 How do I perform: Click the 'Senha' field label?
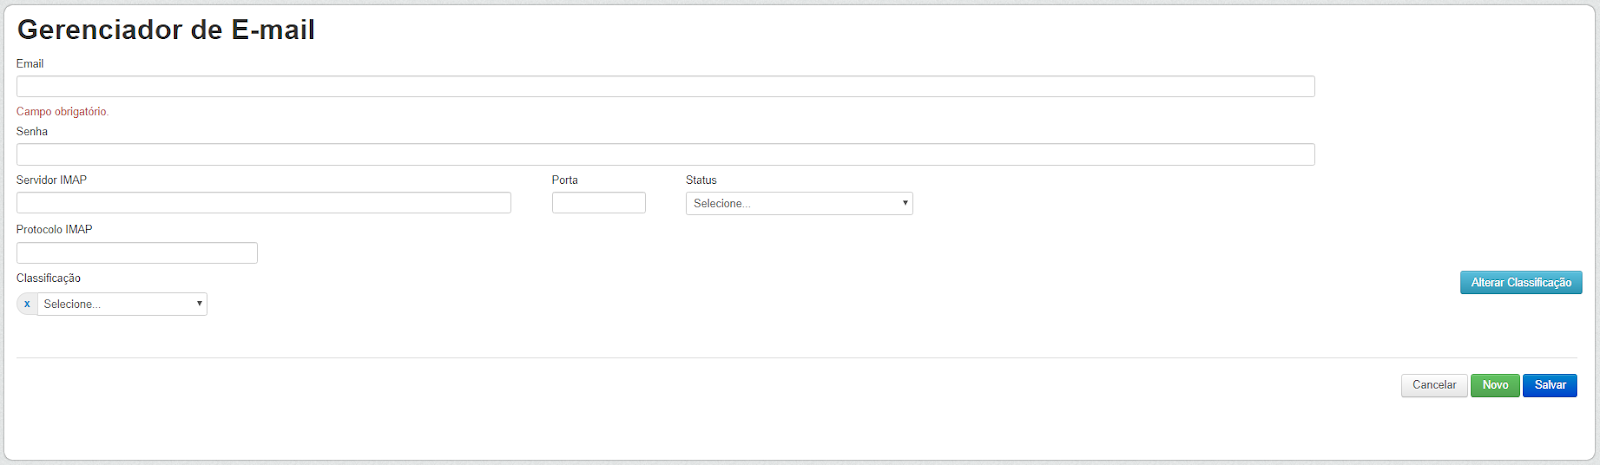click(32, 132)
